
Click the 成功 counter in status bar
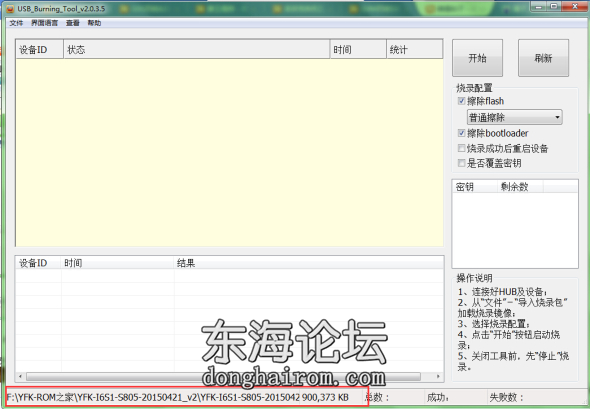(x=438, y=397)
